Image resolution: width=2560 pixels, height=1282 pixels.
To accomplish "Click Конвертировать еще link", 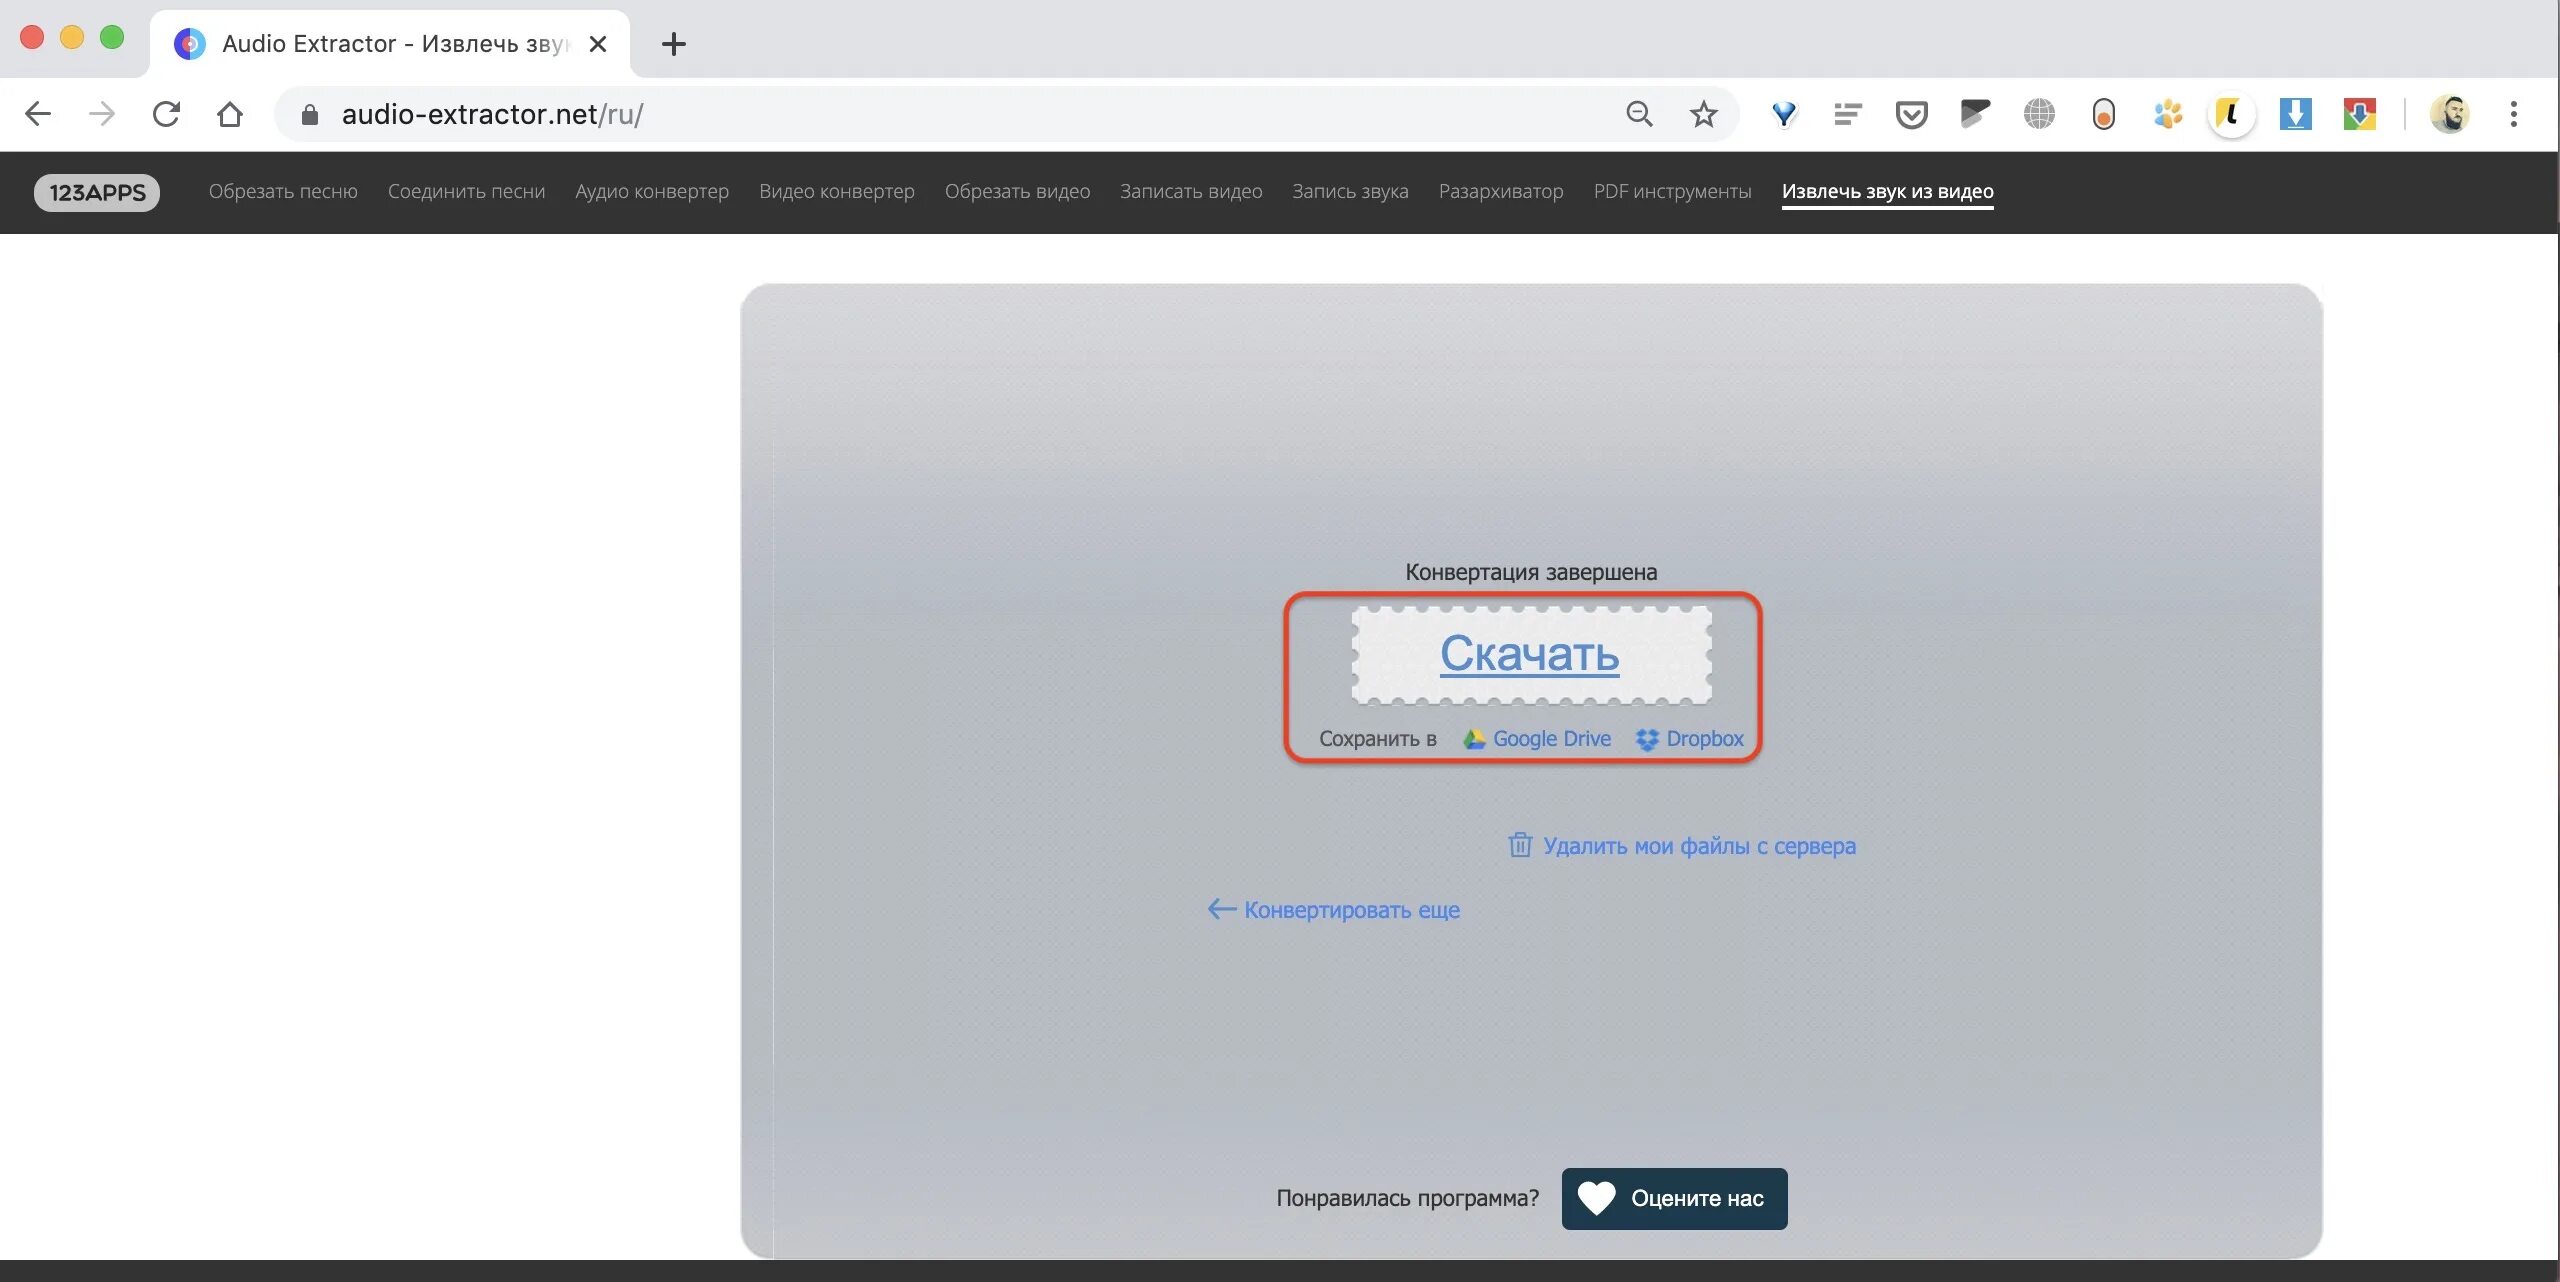I will pos(1350,910).
